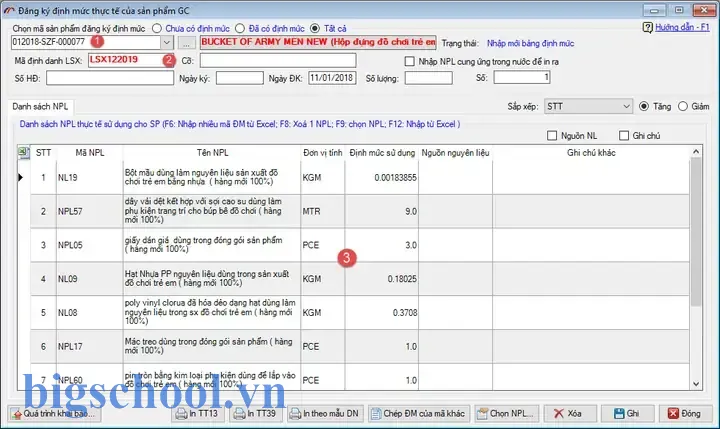The width and height of the screenshot is (720, 429).
Task: Click the vertical scrollbar thumb of NPL list
Action: (696, 232)
